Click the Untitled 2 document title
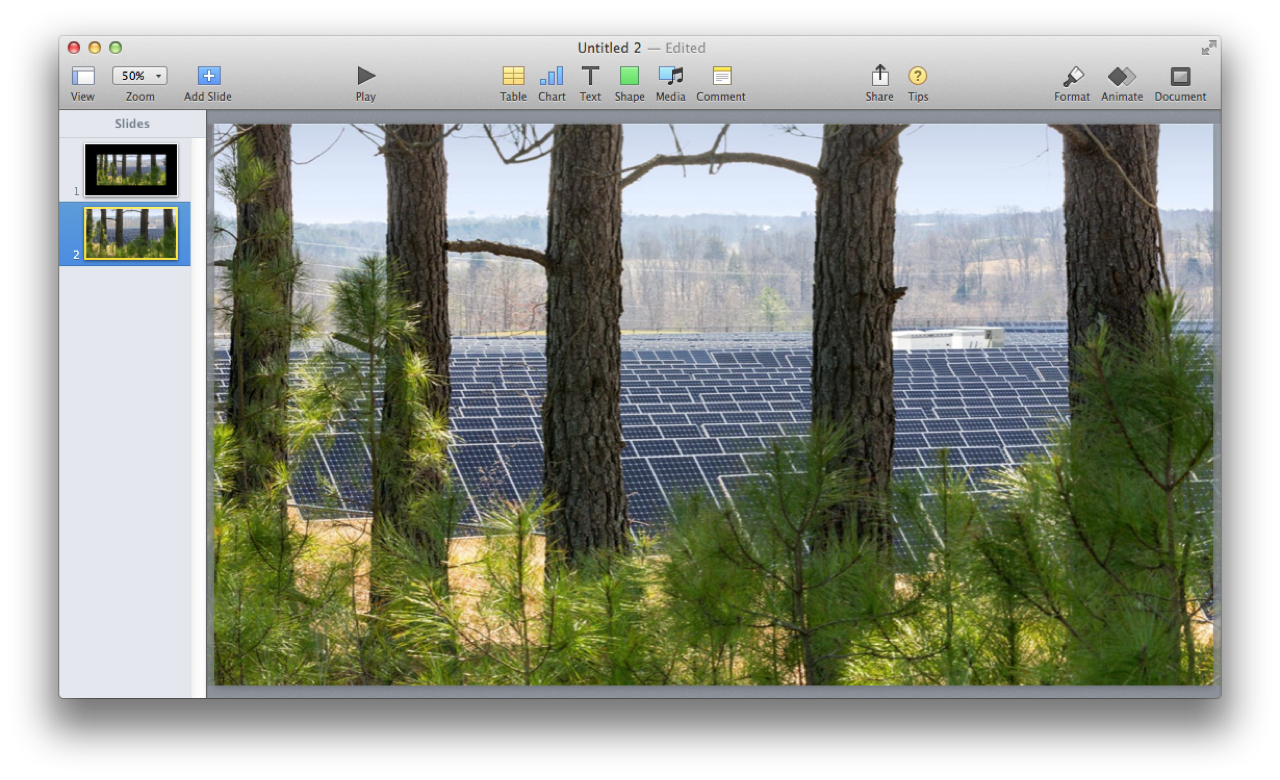Viewport: 1280px width, 780px height. (x=609, y=48)
